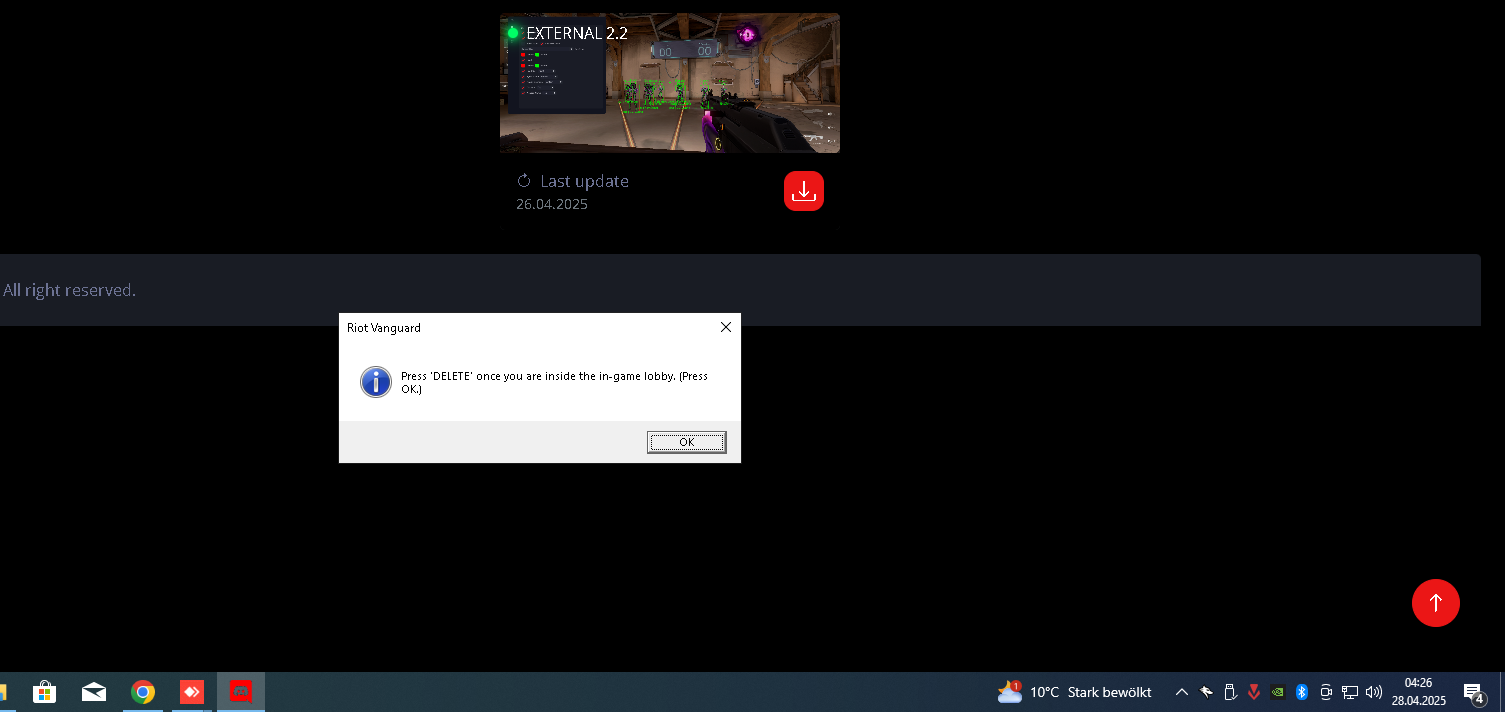Click the Bluetooth icon in system tray
The image size is (1505, 712).
pos(1302,692)
